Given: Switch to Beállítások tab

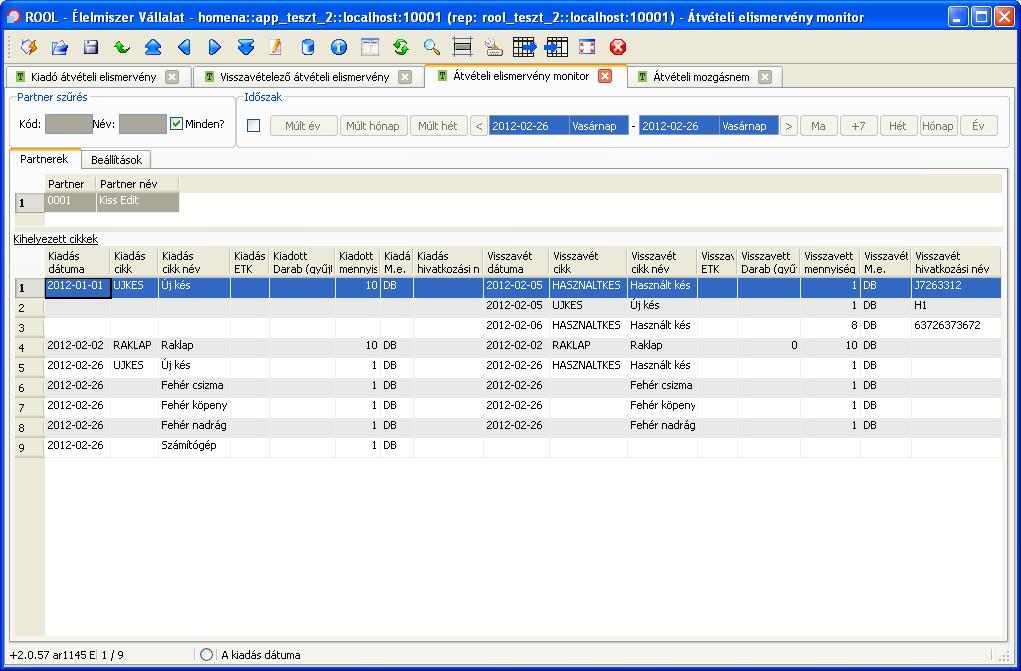Looking at the screenshot, I should [x=114, y=160].
